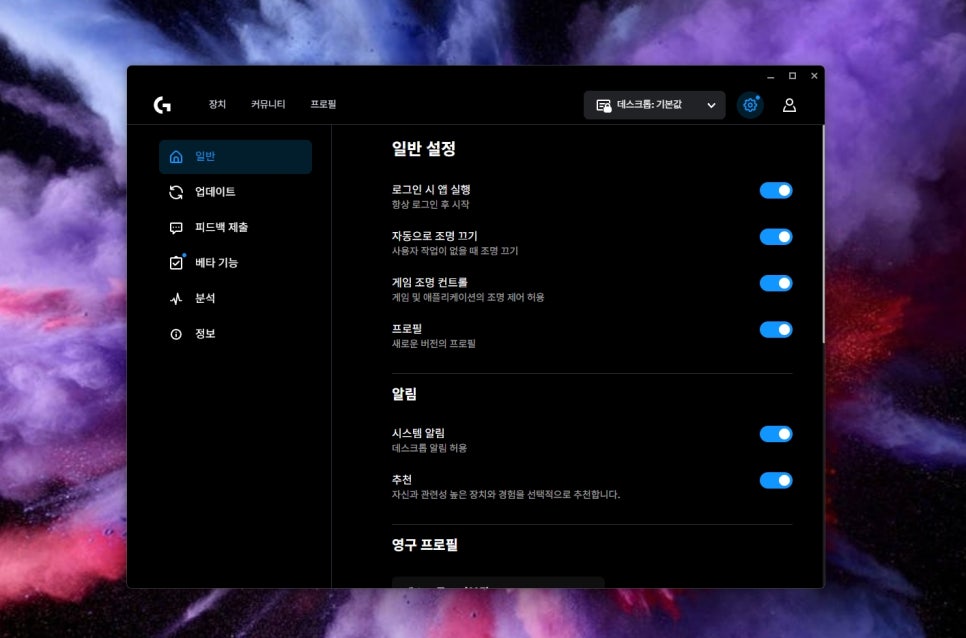Screen dimensions: 966x638
Task: Switch to the 커뮤니티 tab
Action: [268, 105]
